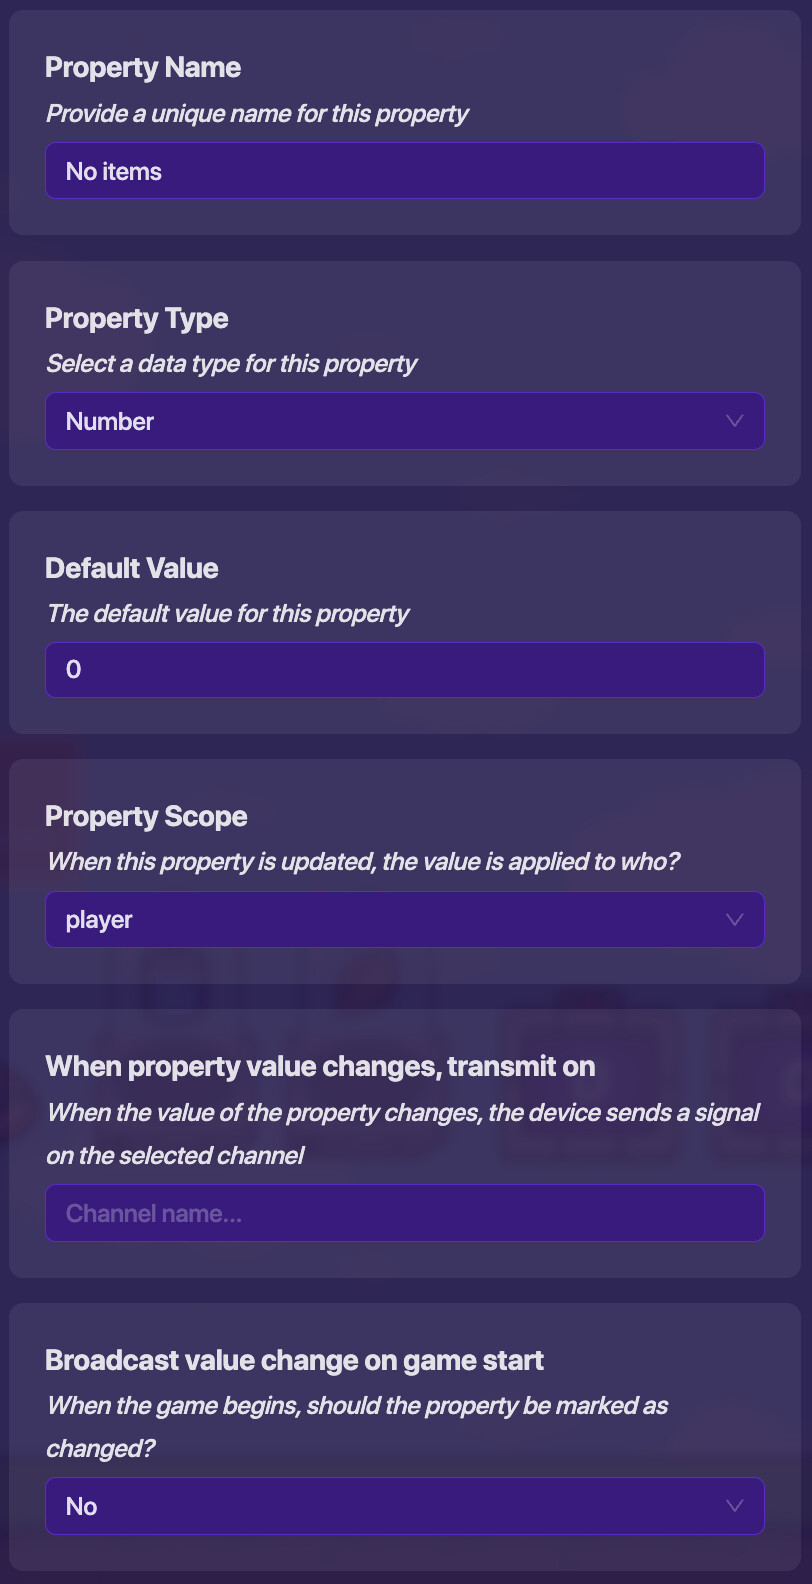This screenshot has width=812, height=1584.
Task: Click the "Broadcast value change on game start" heading
Action: [x=294, y=1361]
